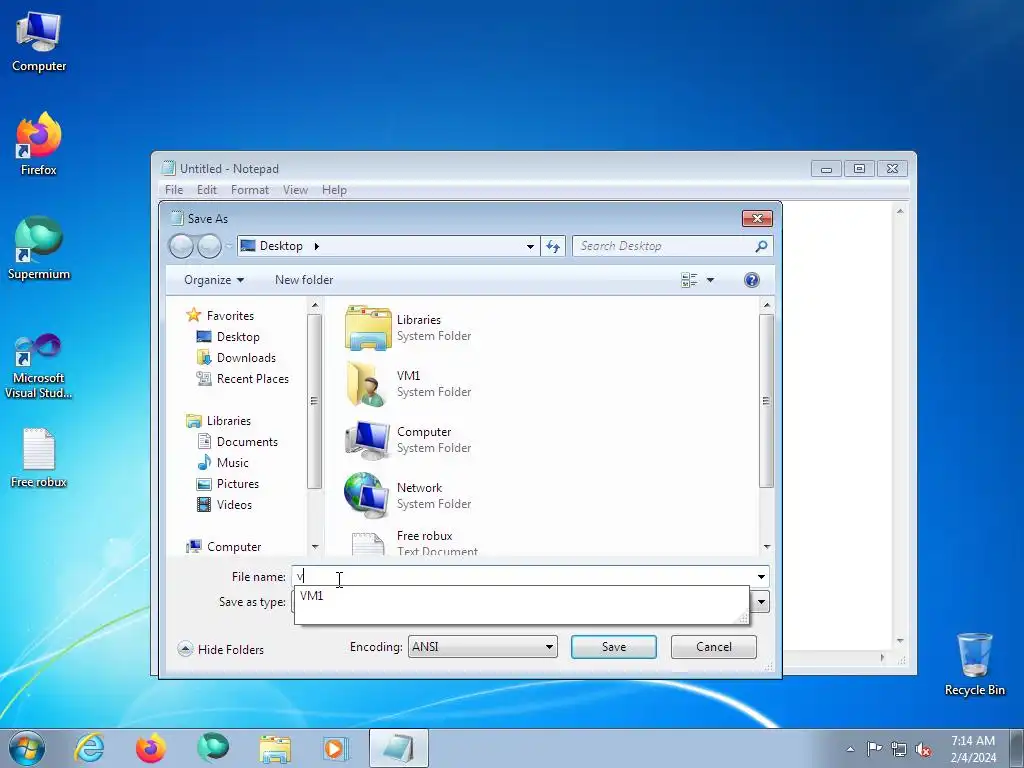Refresh the Desktop folder listing

(x=553, y=246)
